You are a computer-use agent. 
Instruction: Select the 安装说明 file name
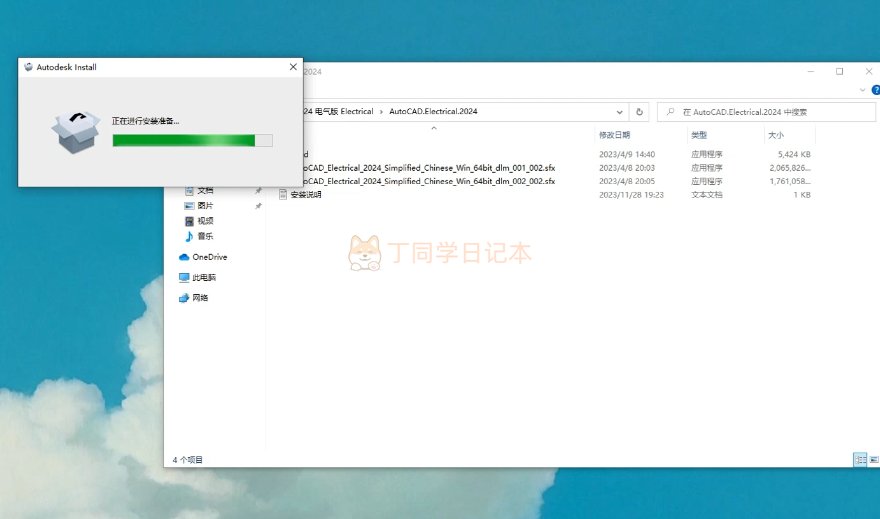click(306, 195)
